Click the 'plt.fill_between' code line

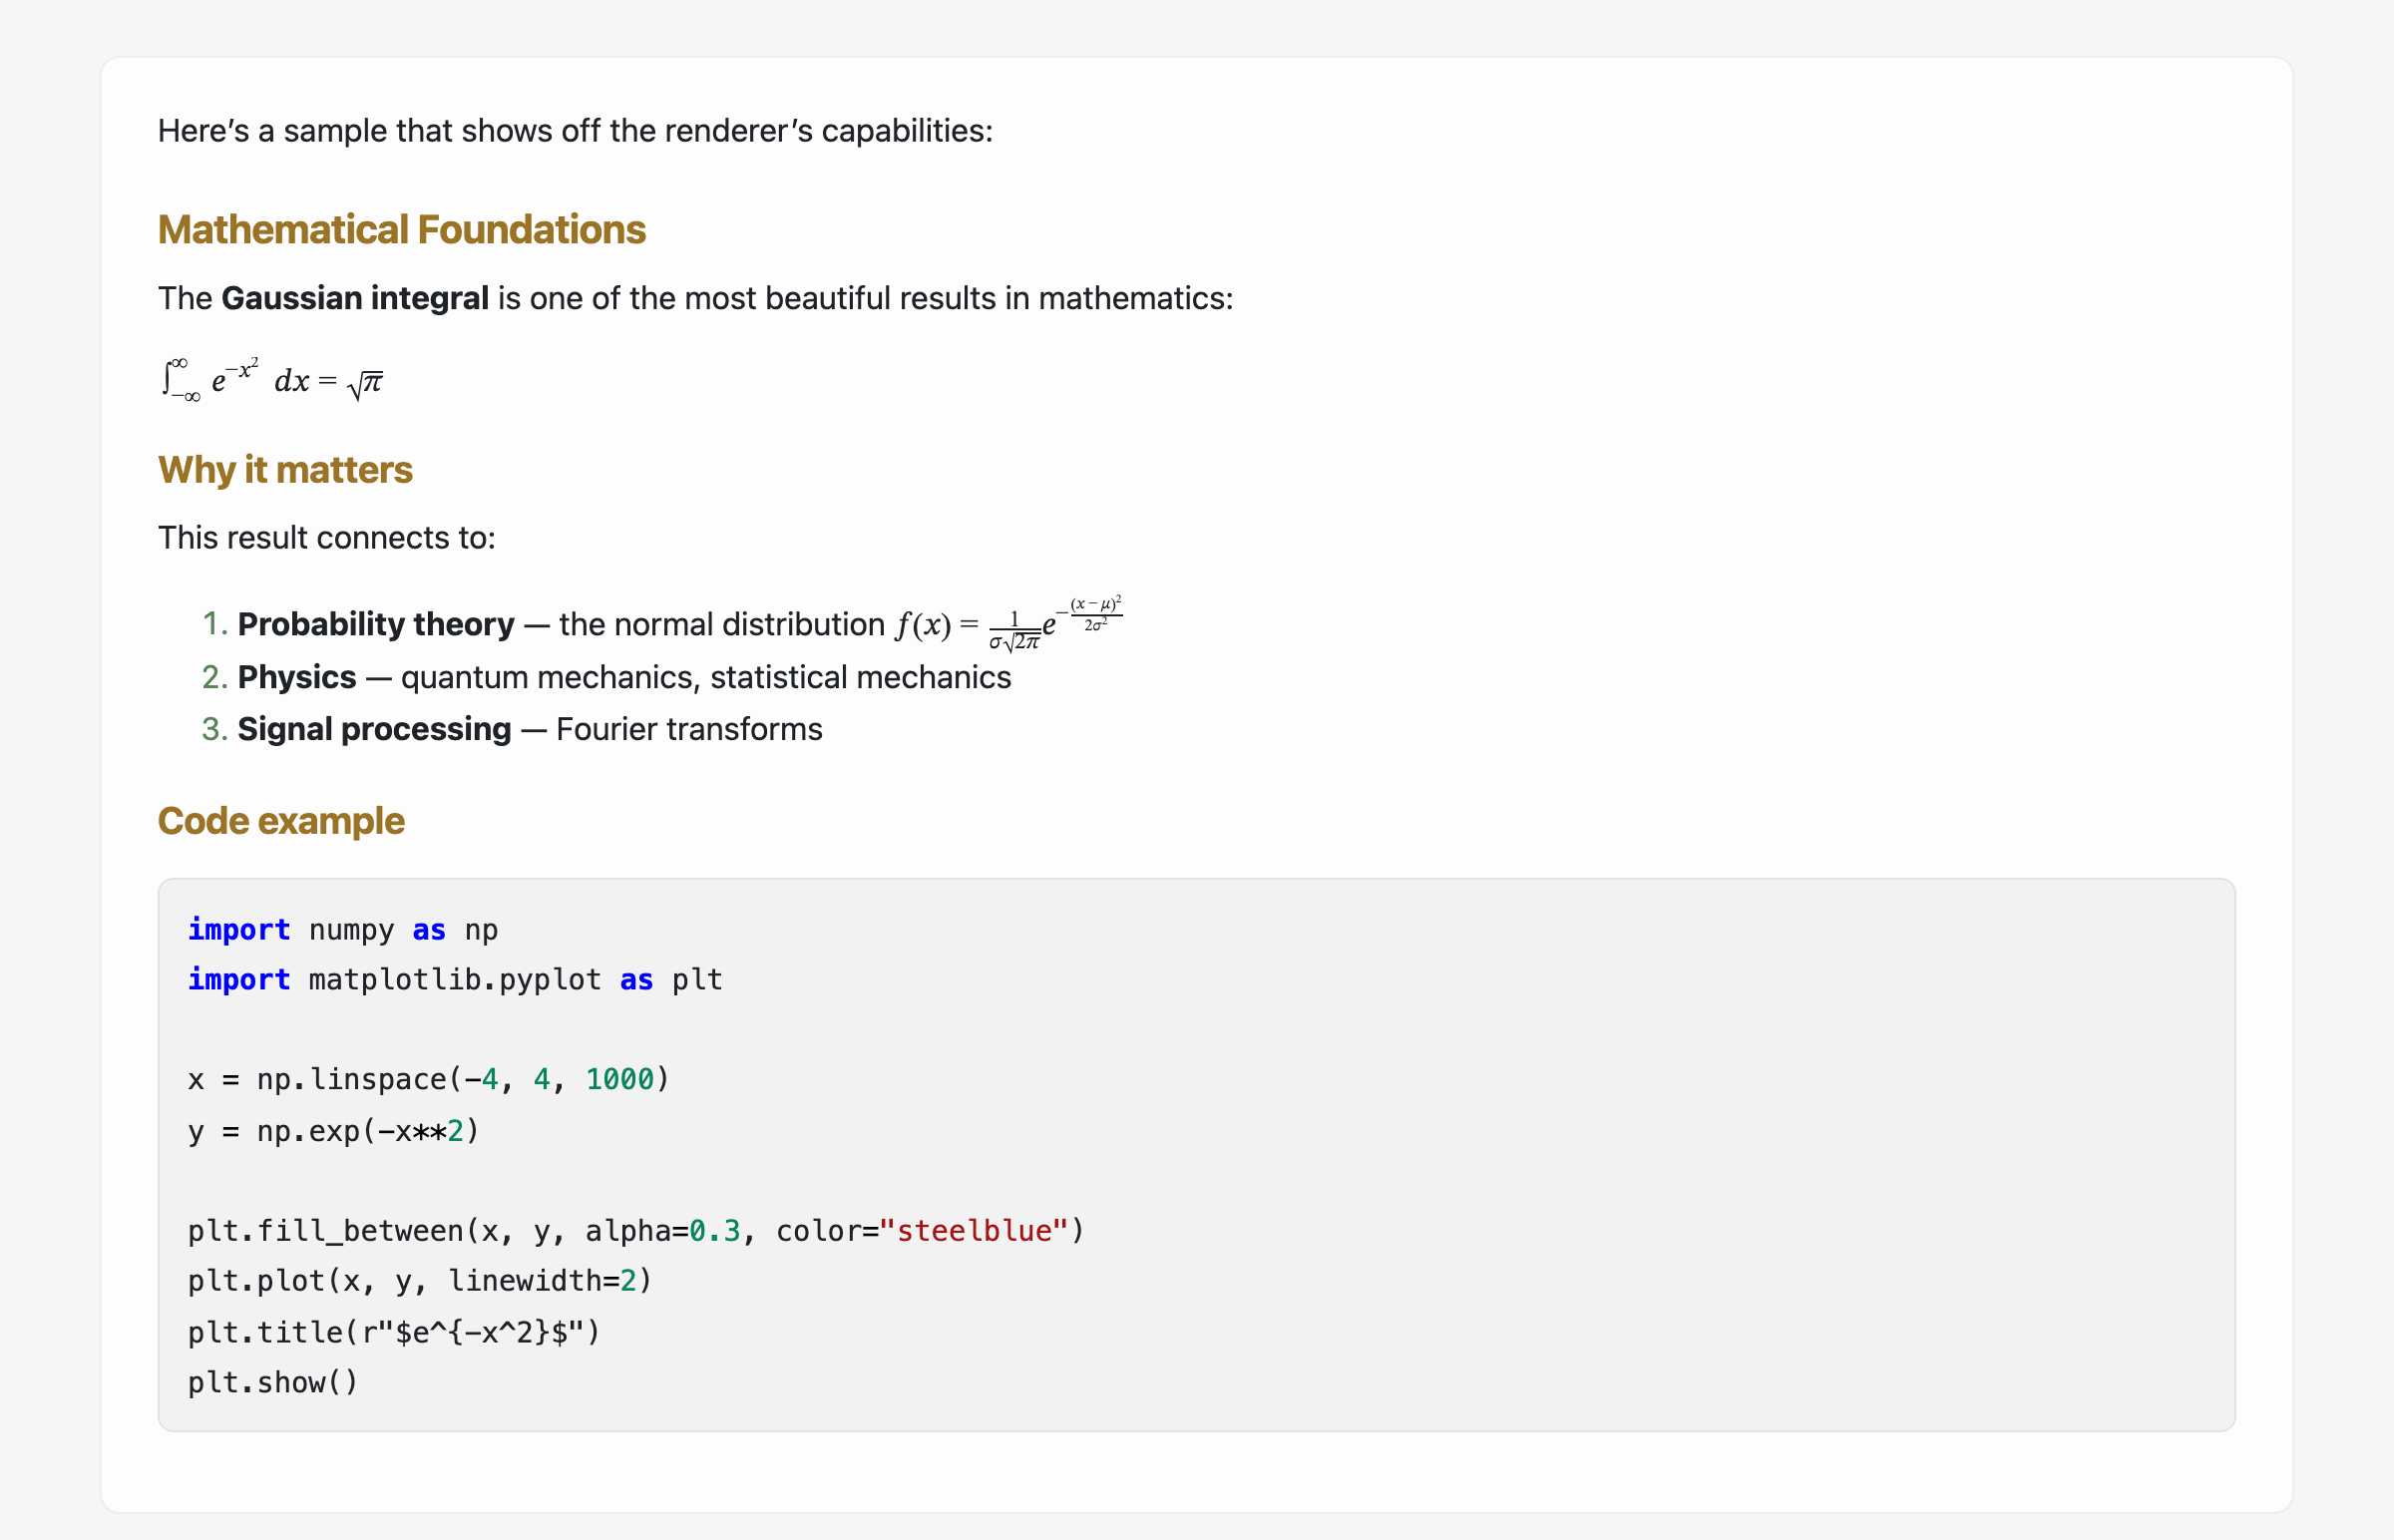point(636,1231)
